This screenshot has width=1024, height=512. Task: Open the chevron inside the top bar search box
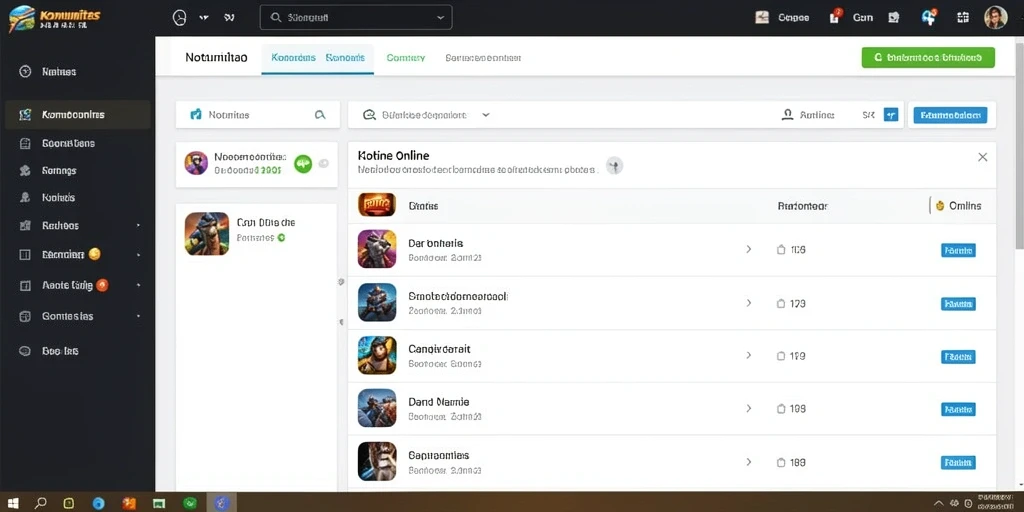pos(441,18)
